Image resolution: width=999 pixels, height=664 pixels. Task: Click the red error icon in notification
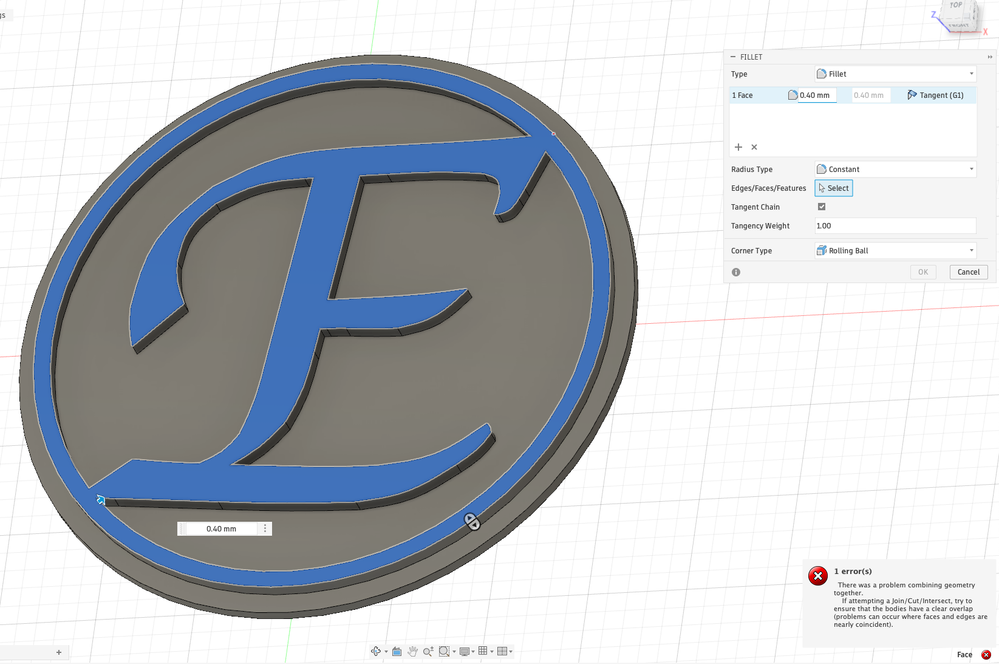point(818,575)
